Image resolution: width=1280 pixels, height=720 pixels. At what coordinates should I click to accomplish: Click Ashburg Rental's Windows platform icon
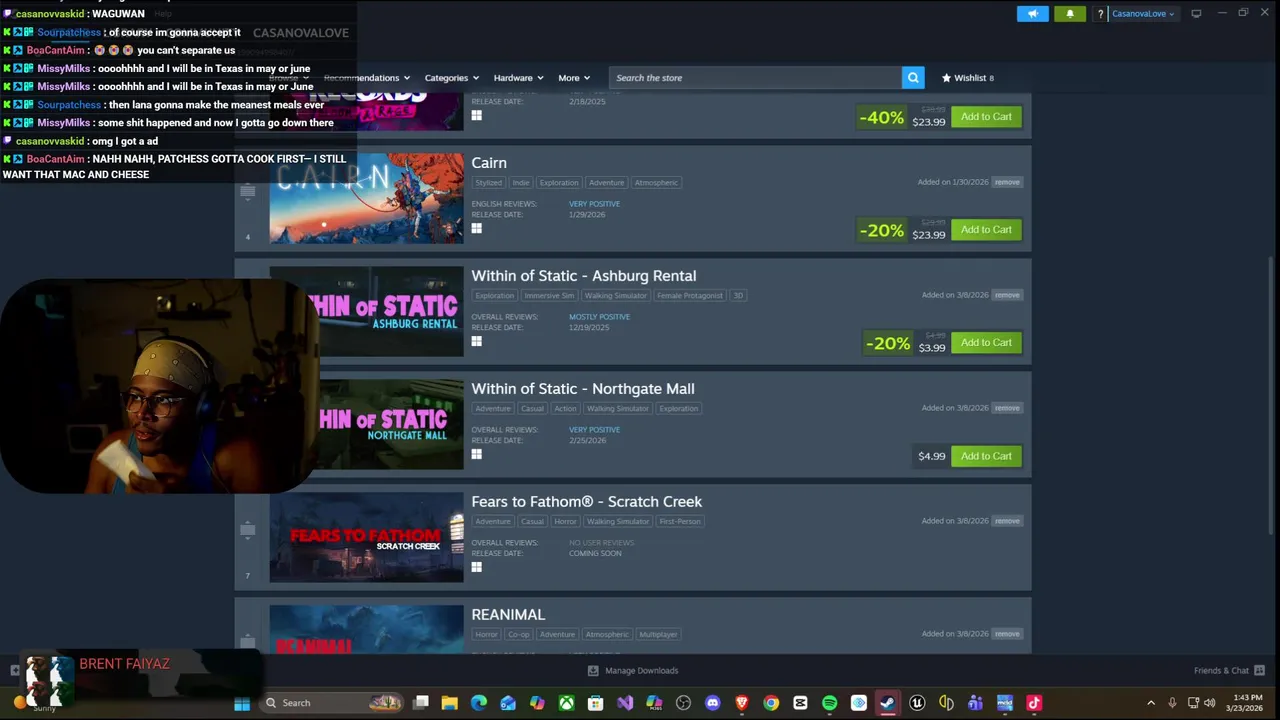point(477,341)
